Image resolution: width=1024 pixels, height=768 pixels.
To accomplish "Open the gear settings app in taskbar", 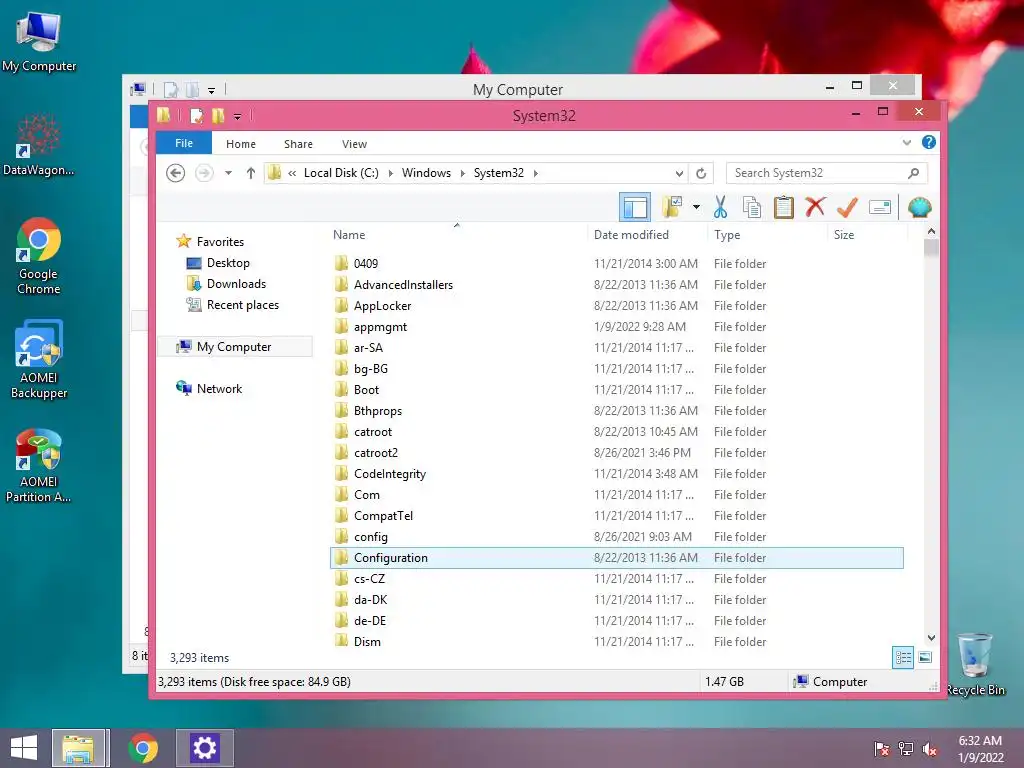I will coord(204,748).
